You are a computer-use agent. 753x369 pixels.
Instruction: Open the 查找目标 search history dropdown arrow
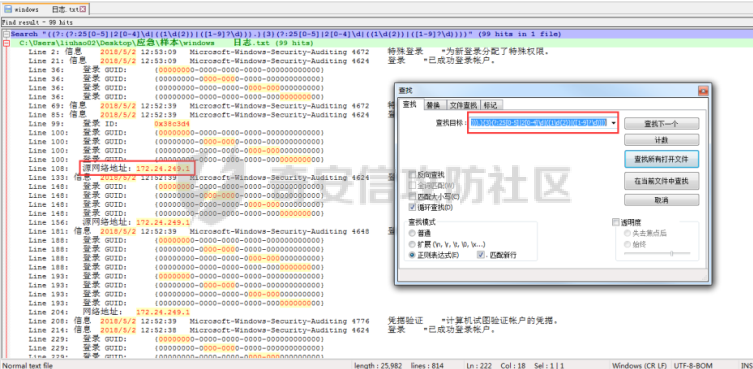click(x=613, y=123)
